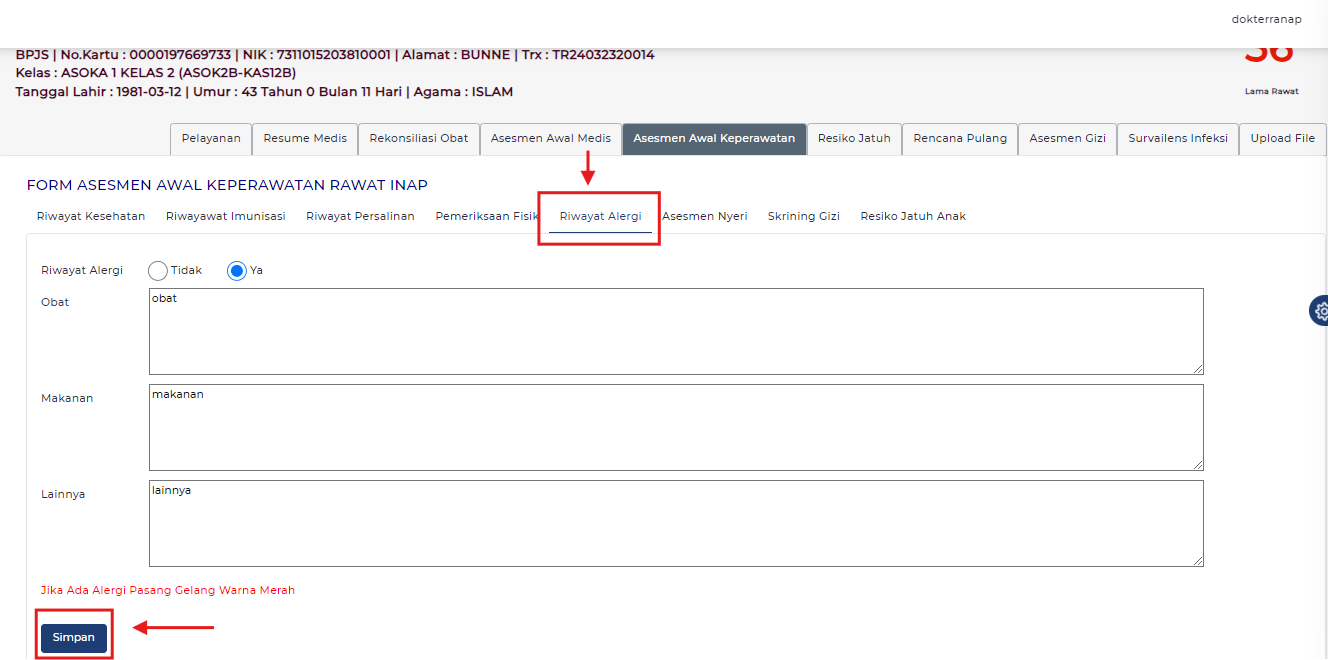Select the Pemeriksaan Fisik sub-tab

click(x=487, y=216)
